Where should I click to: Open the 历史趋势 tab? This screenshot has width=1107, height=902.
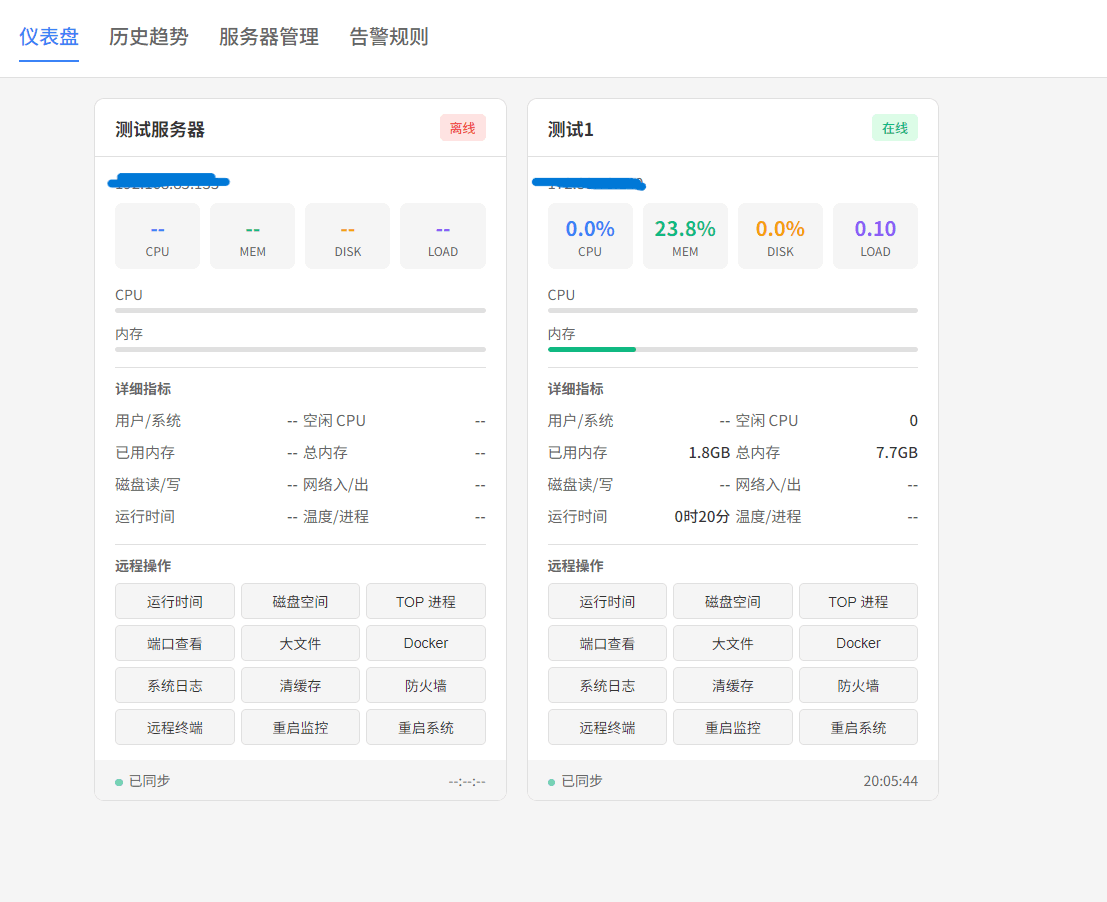[148, 37]
